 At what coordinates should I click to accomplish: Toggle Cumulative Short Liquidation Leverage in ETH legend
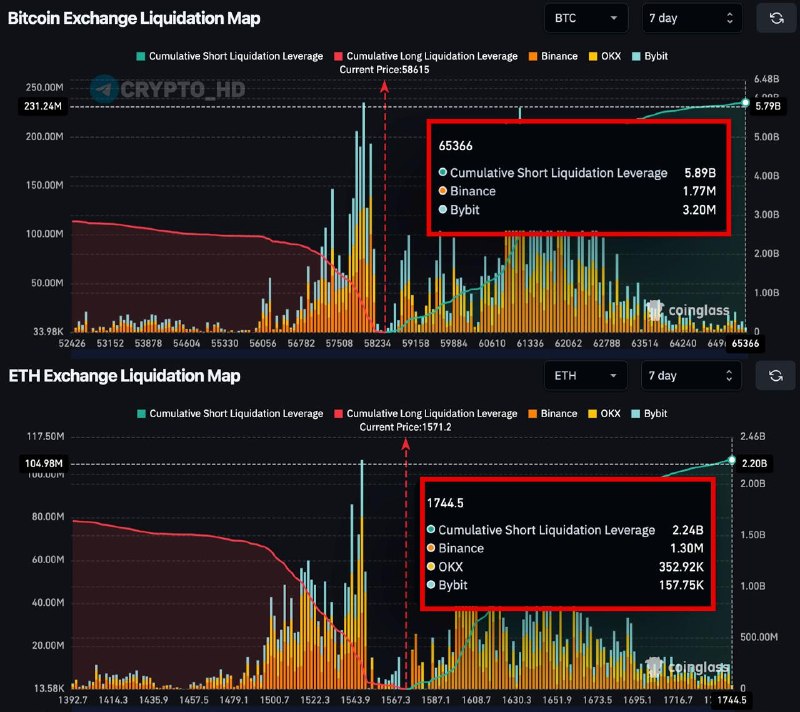(x=230, y=414)
